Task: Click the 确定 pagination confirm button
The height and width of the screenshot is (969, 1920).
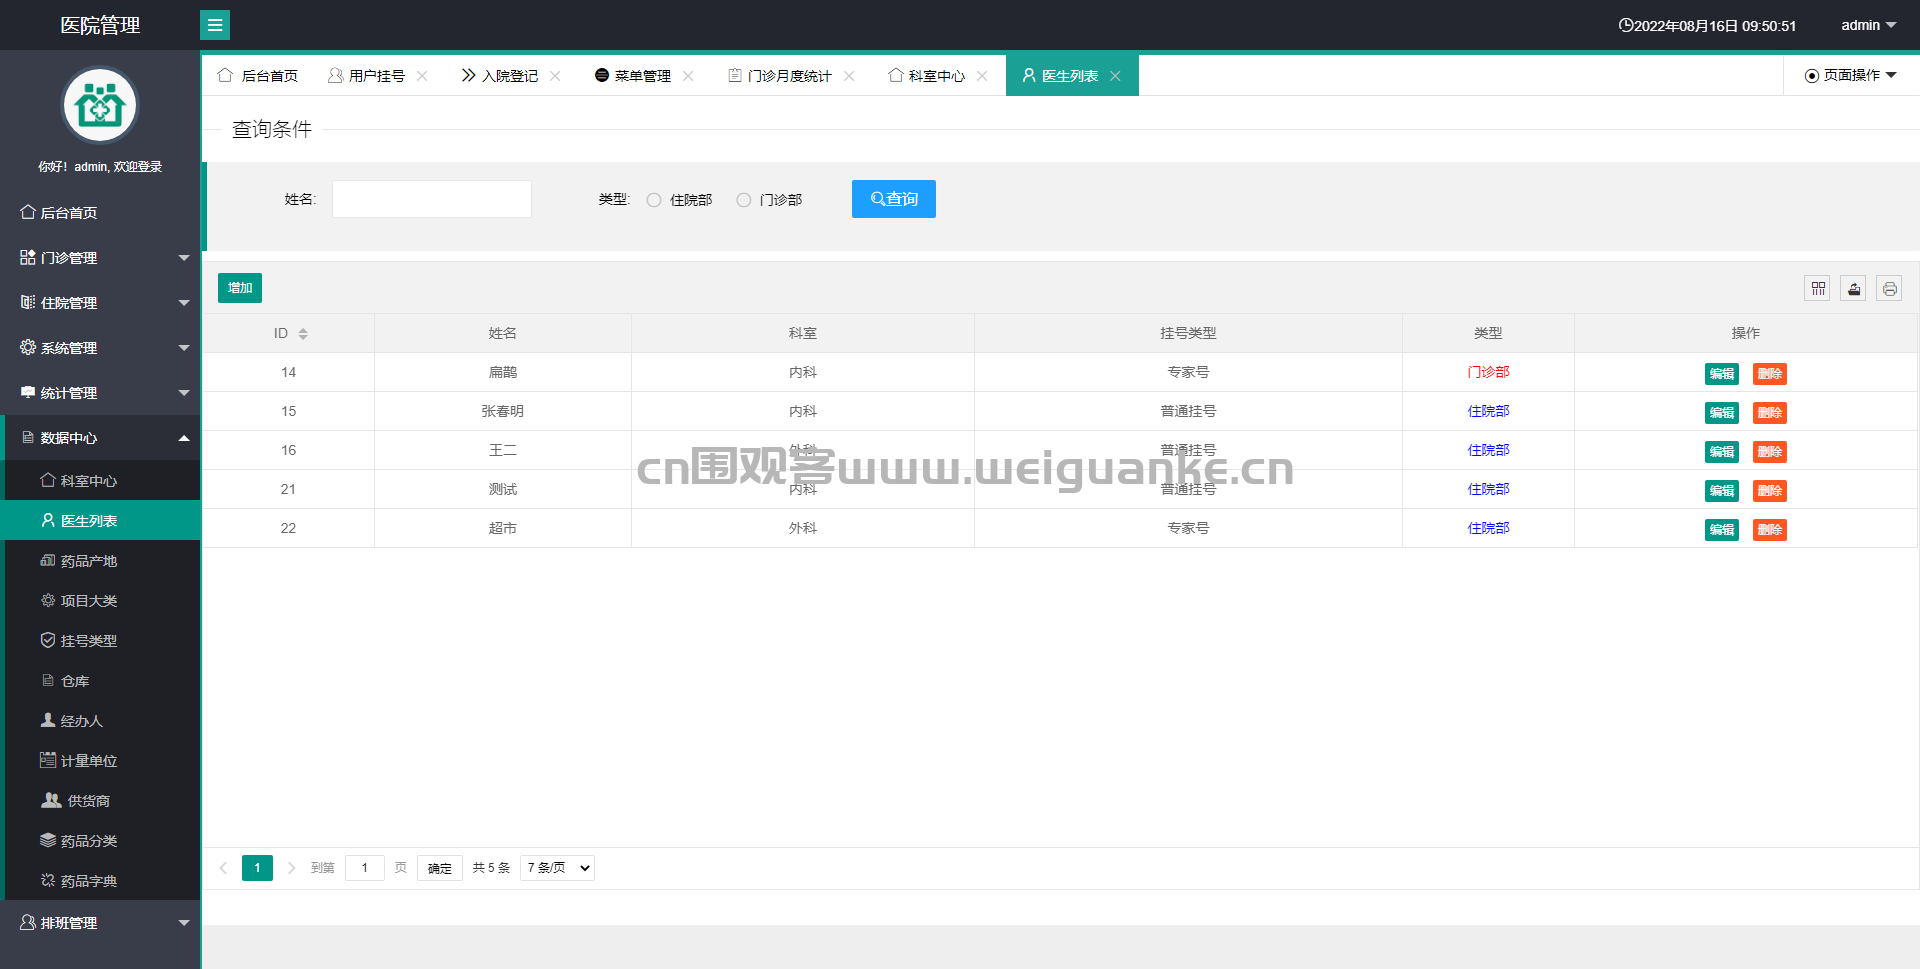Action: tap(440, 868)
